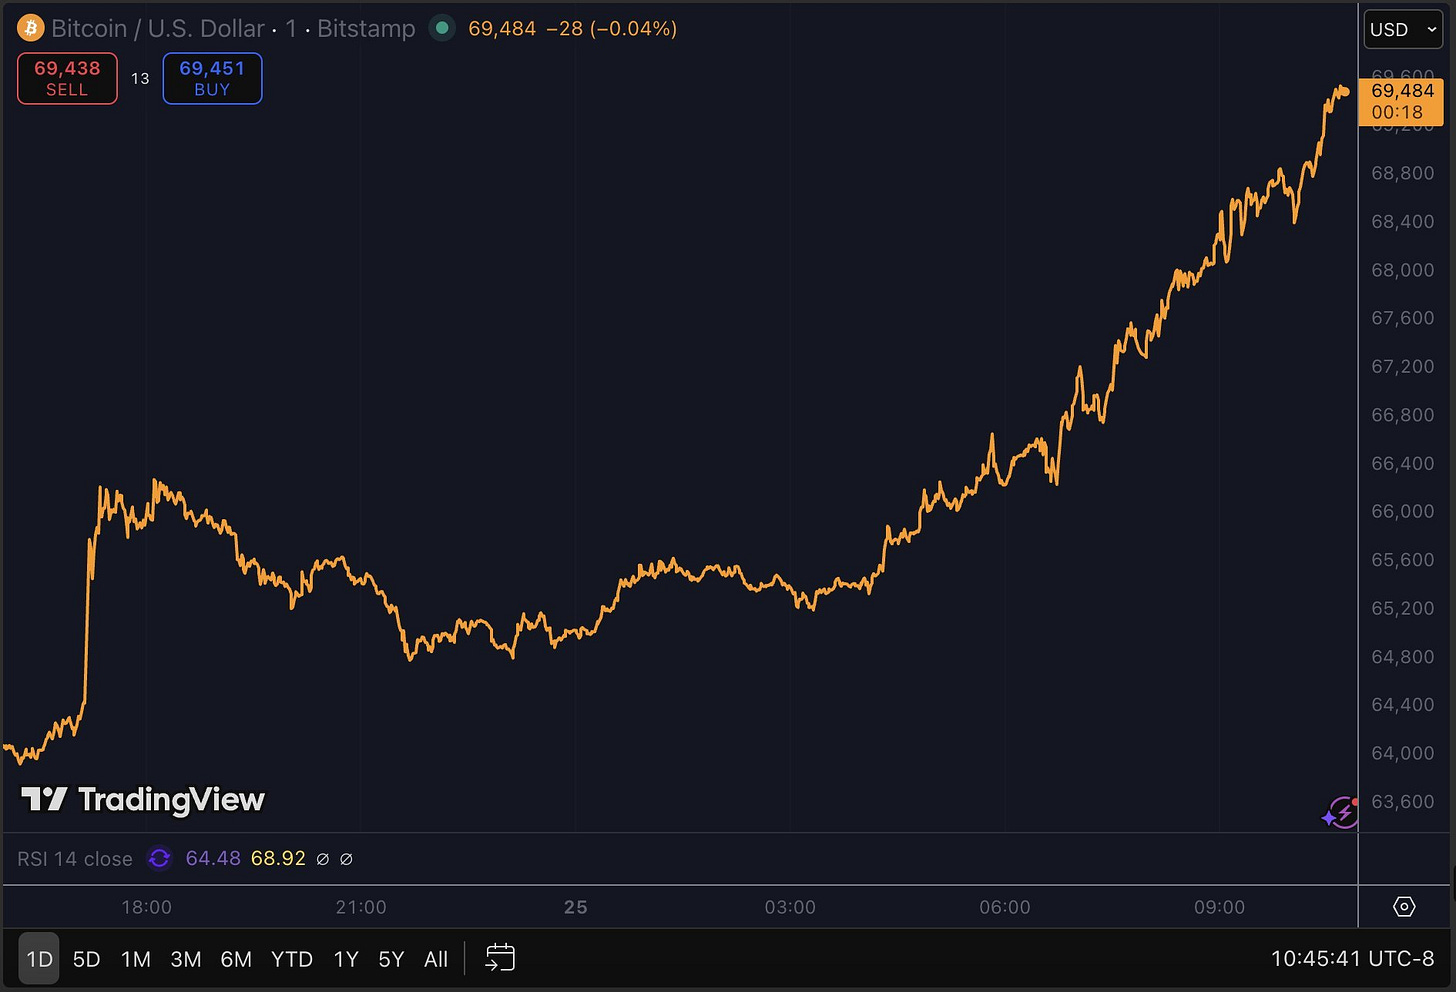Select the 5D time range
The width and height of the screenshot is (1456, 992).
point(87,959)
